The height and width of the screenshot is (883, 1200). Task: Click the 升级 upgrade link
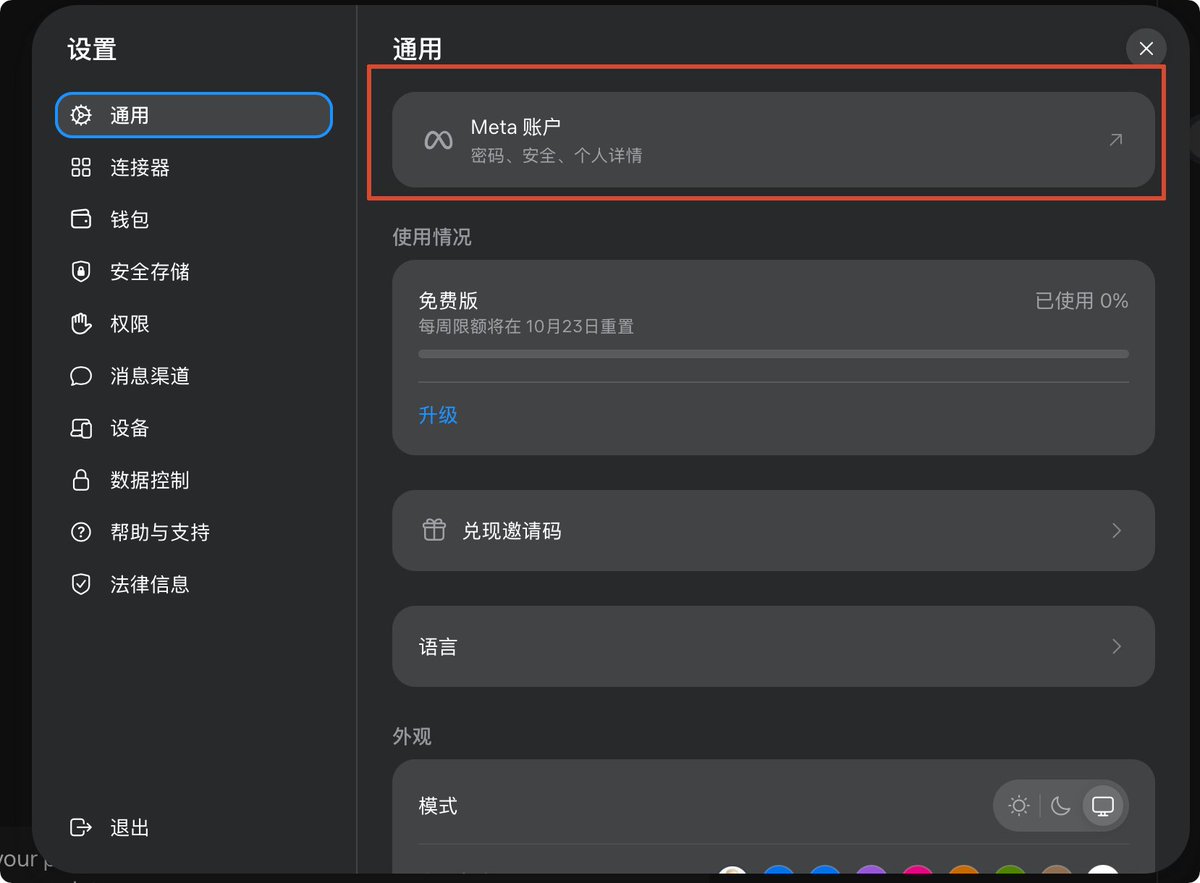click(x=438, y=415)
